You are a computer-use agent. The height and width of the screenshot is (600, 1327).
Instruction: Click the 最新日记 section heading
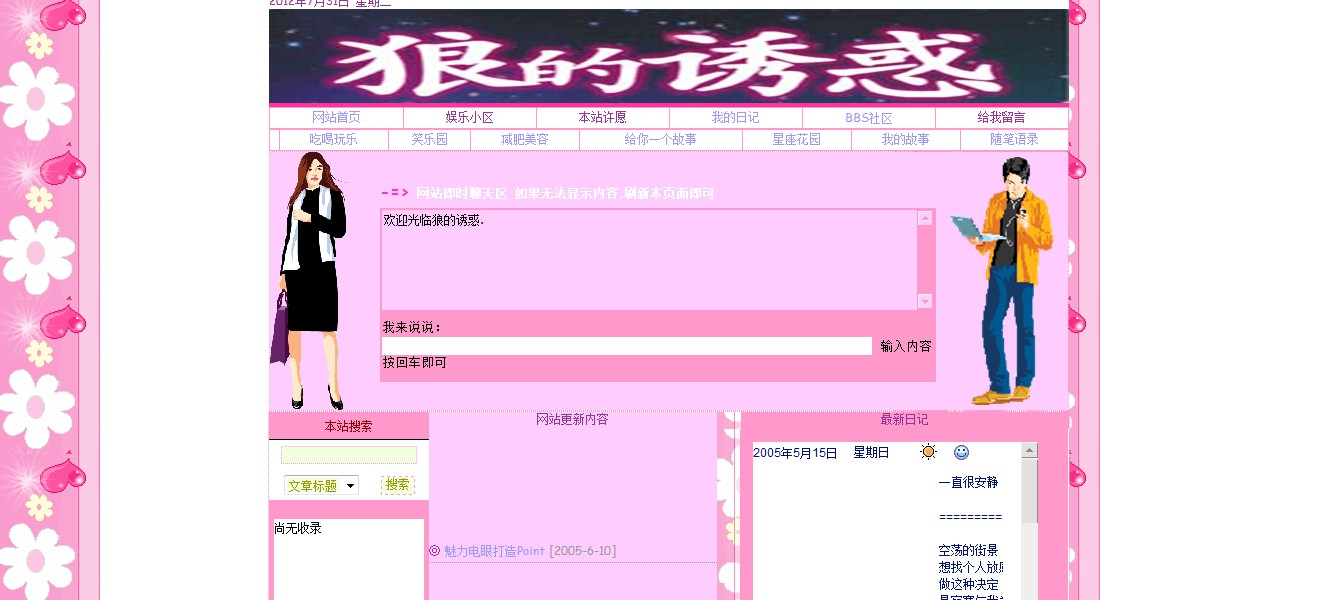point(904,420)
